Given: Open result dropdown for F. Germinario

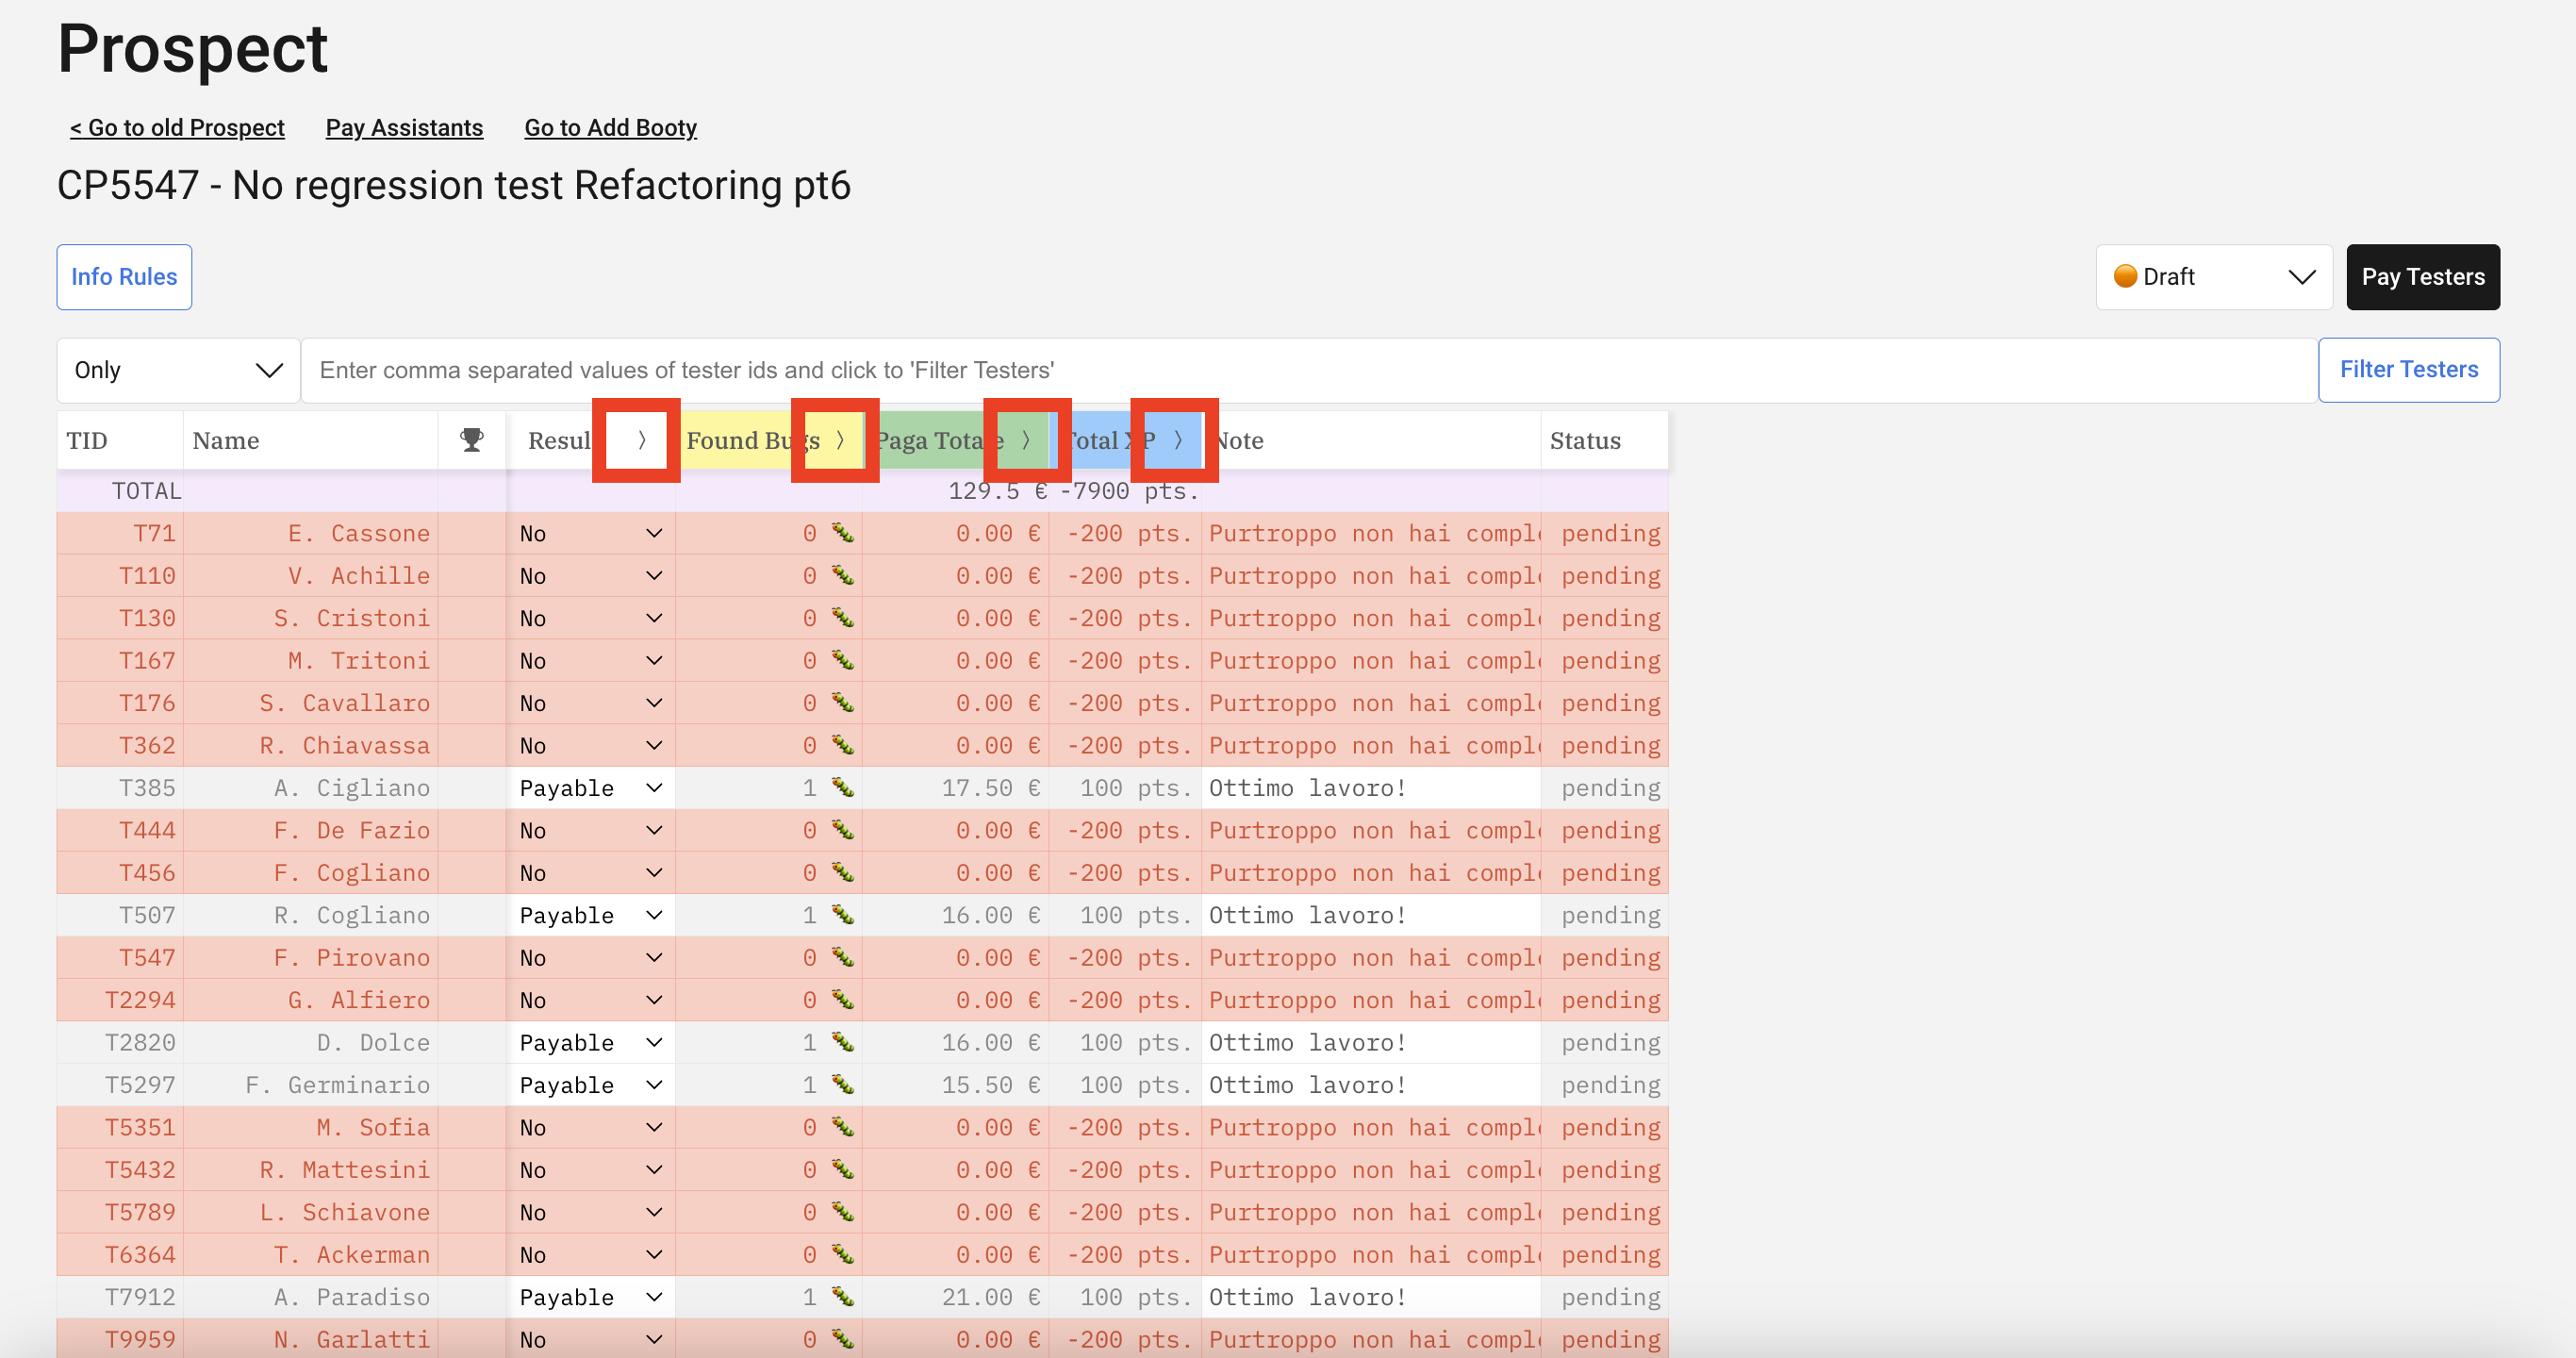Looking at the screenshot, I should coord(590,1085).
